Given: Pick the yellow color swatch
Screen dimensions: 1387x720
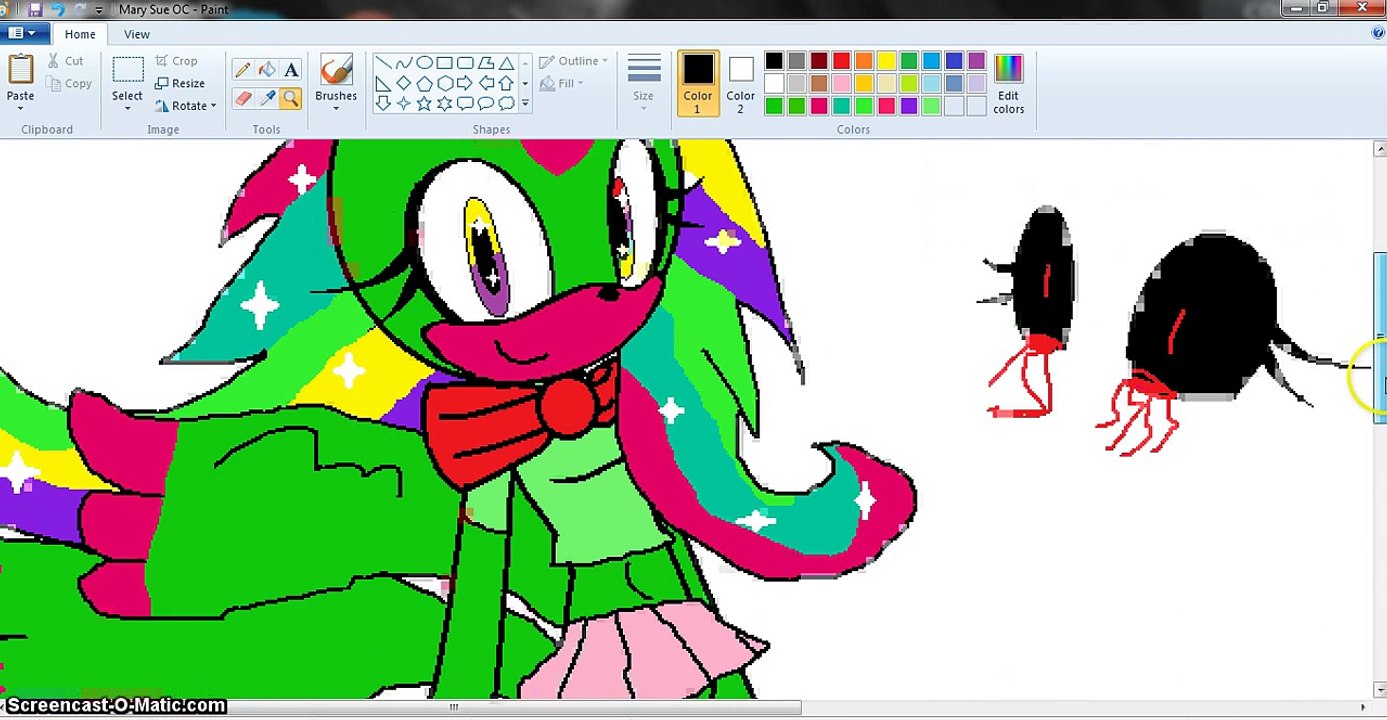Looking at the screenshot, I should [x=886, y=61].
